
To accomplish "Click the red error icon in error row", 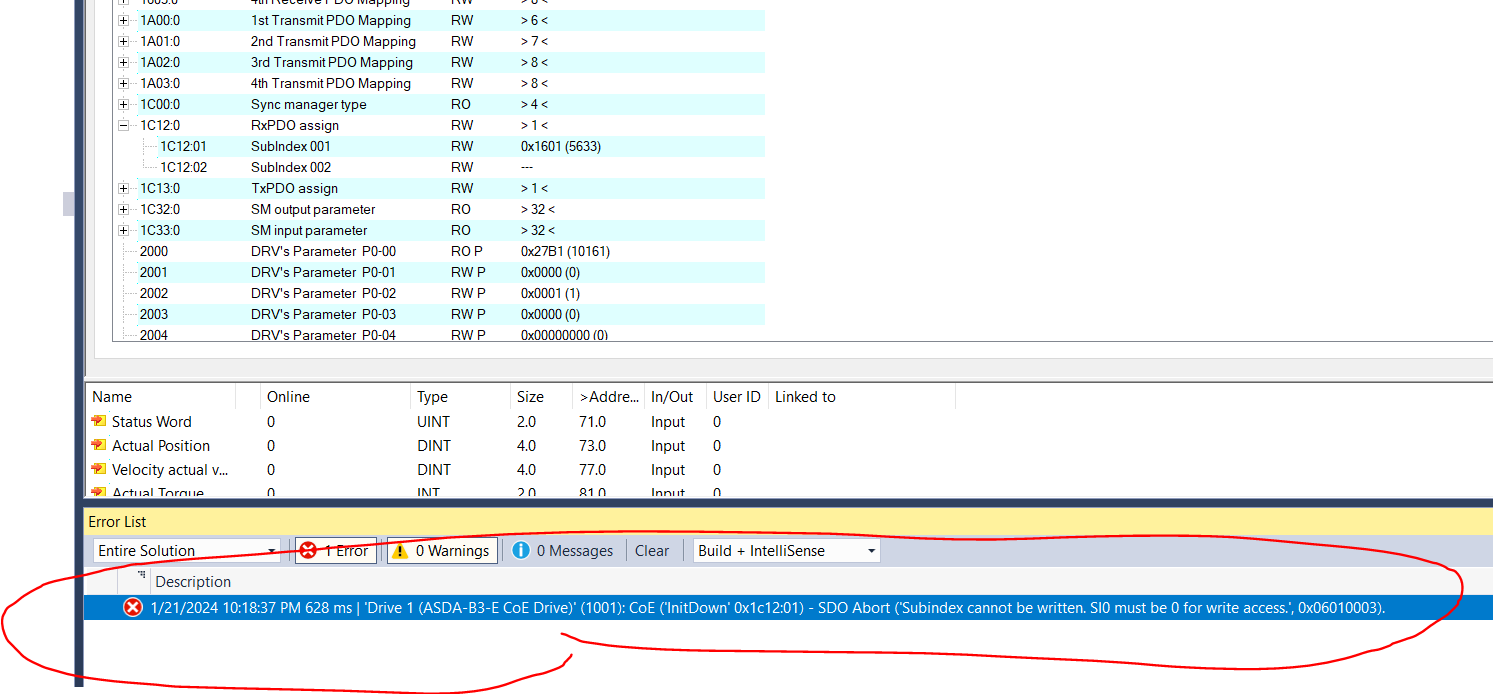I will (x=132, y=608).
